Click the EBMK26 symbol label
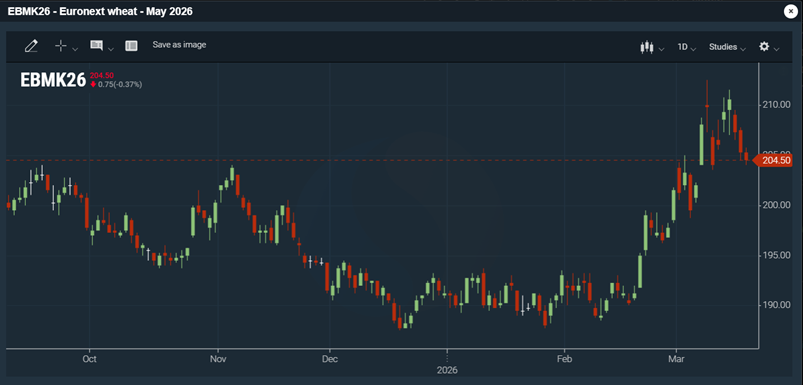 tap(53, 80)
